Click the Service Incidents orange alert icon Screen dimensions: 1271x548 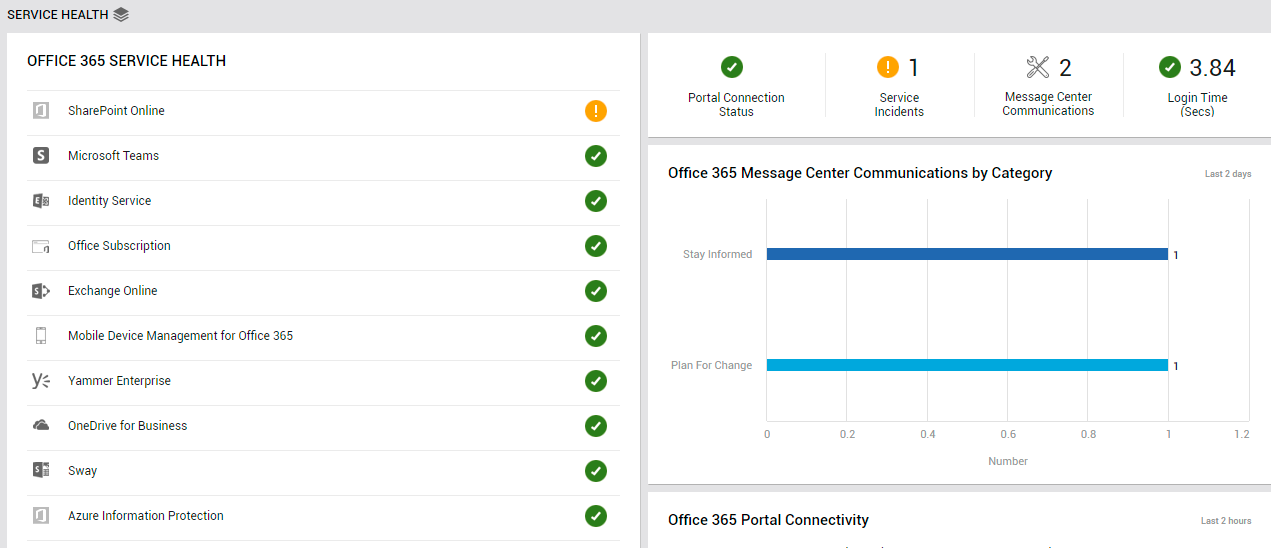click(x=888, y=67)
